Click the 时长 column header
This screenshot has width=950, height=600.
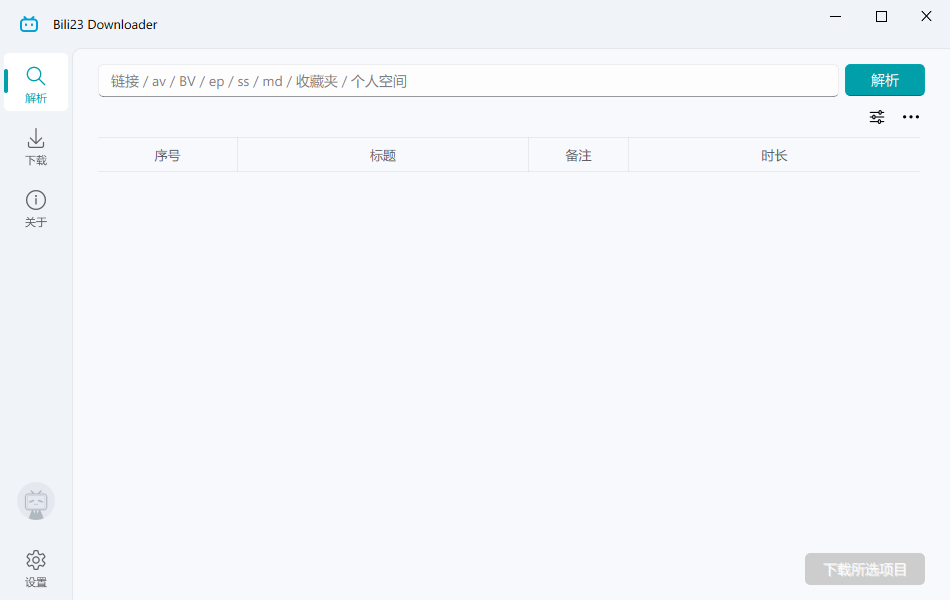pyautogui.click(x=775, y=155)
